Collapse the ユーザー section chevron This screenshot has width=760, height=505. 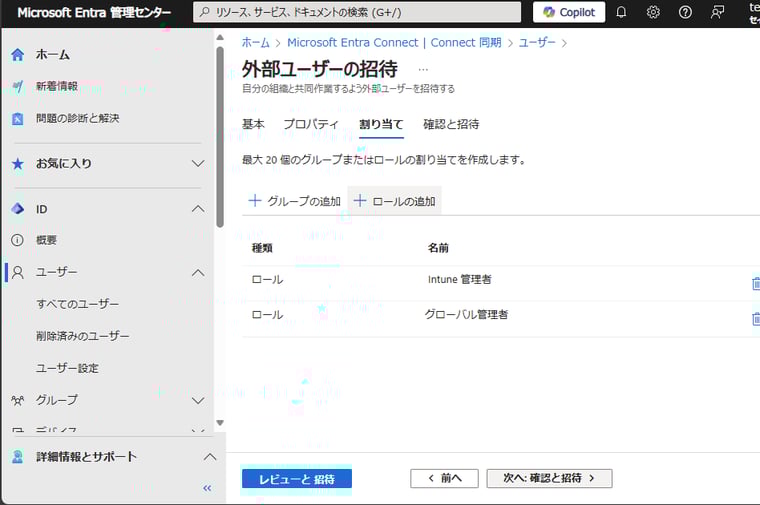coord(198,273)
